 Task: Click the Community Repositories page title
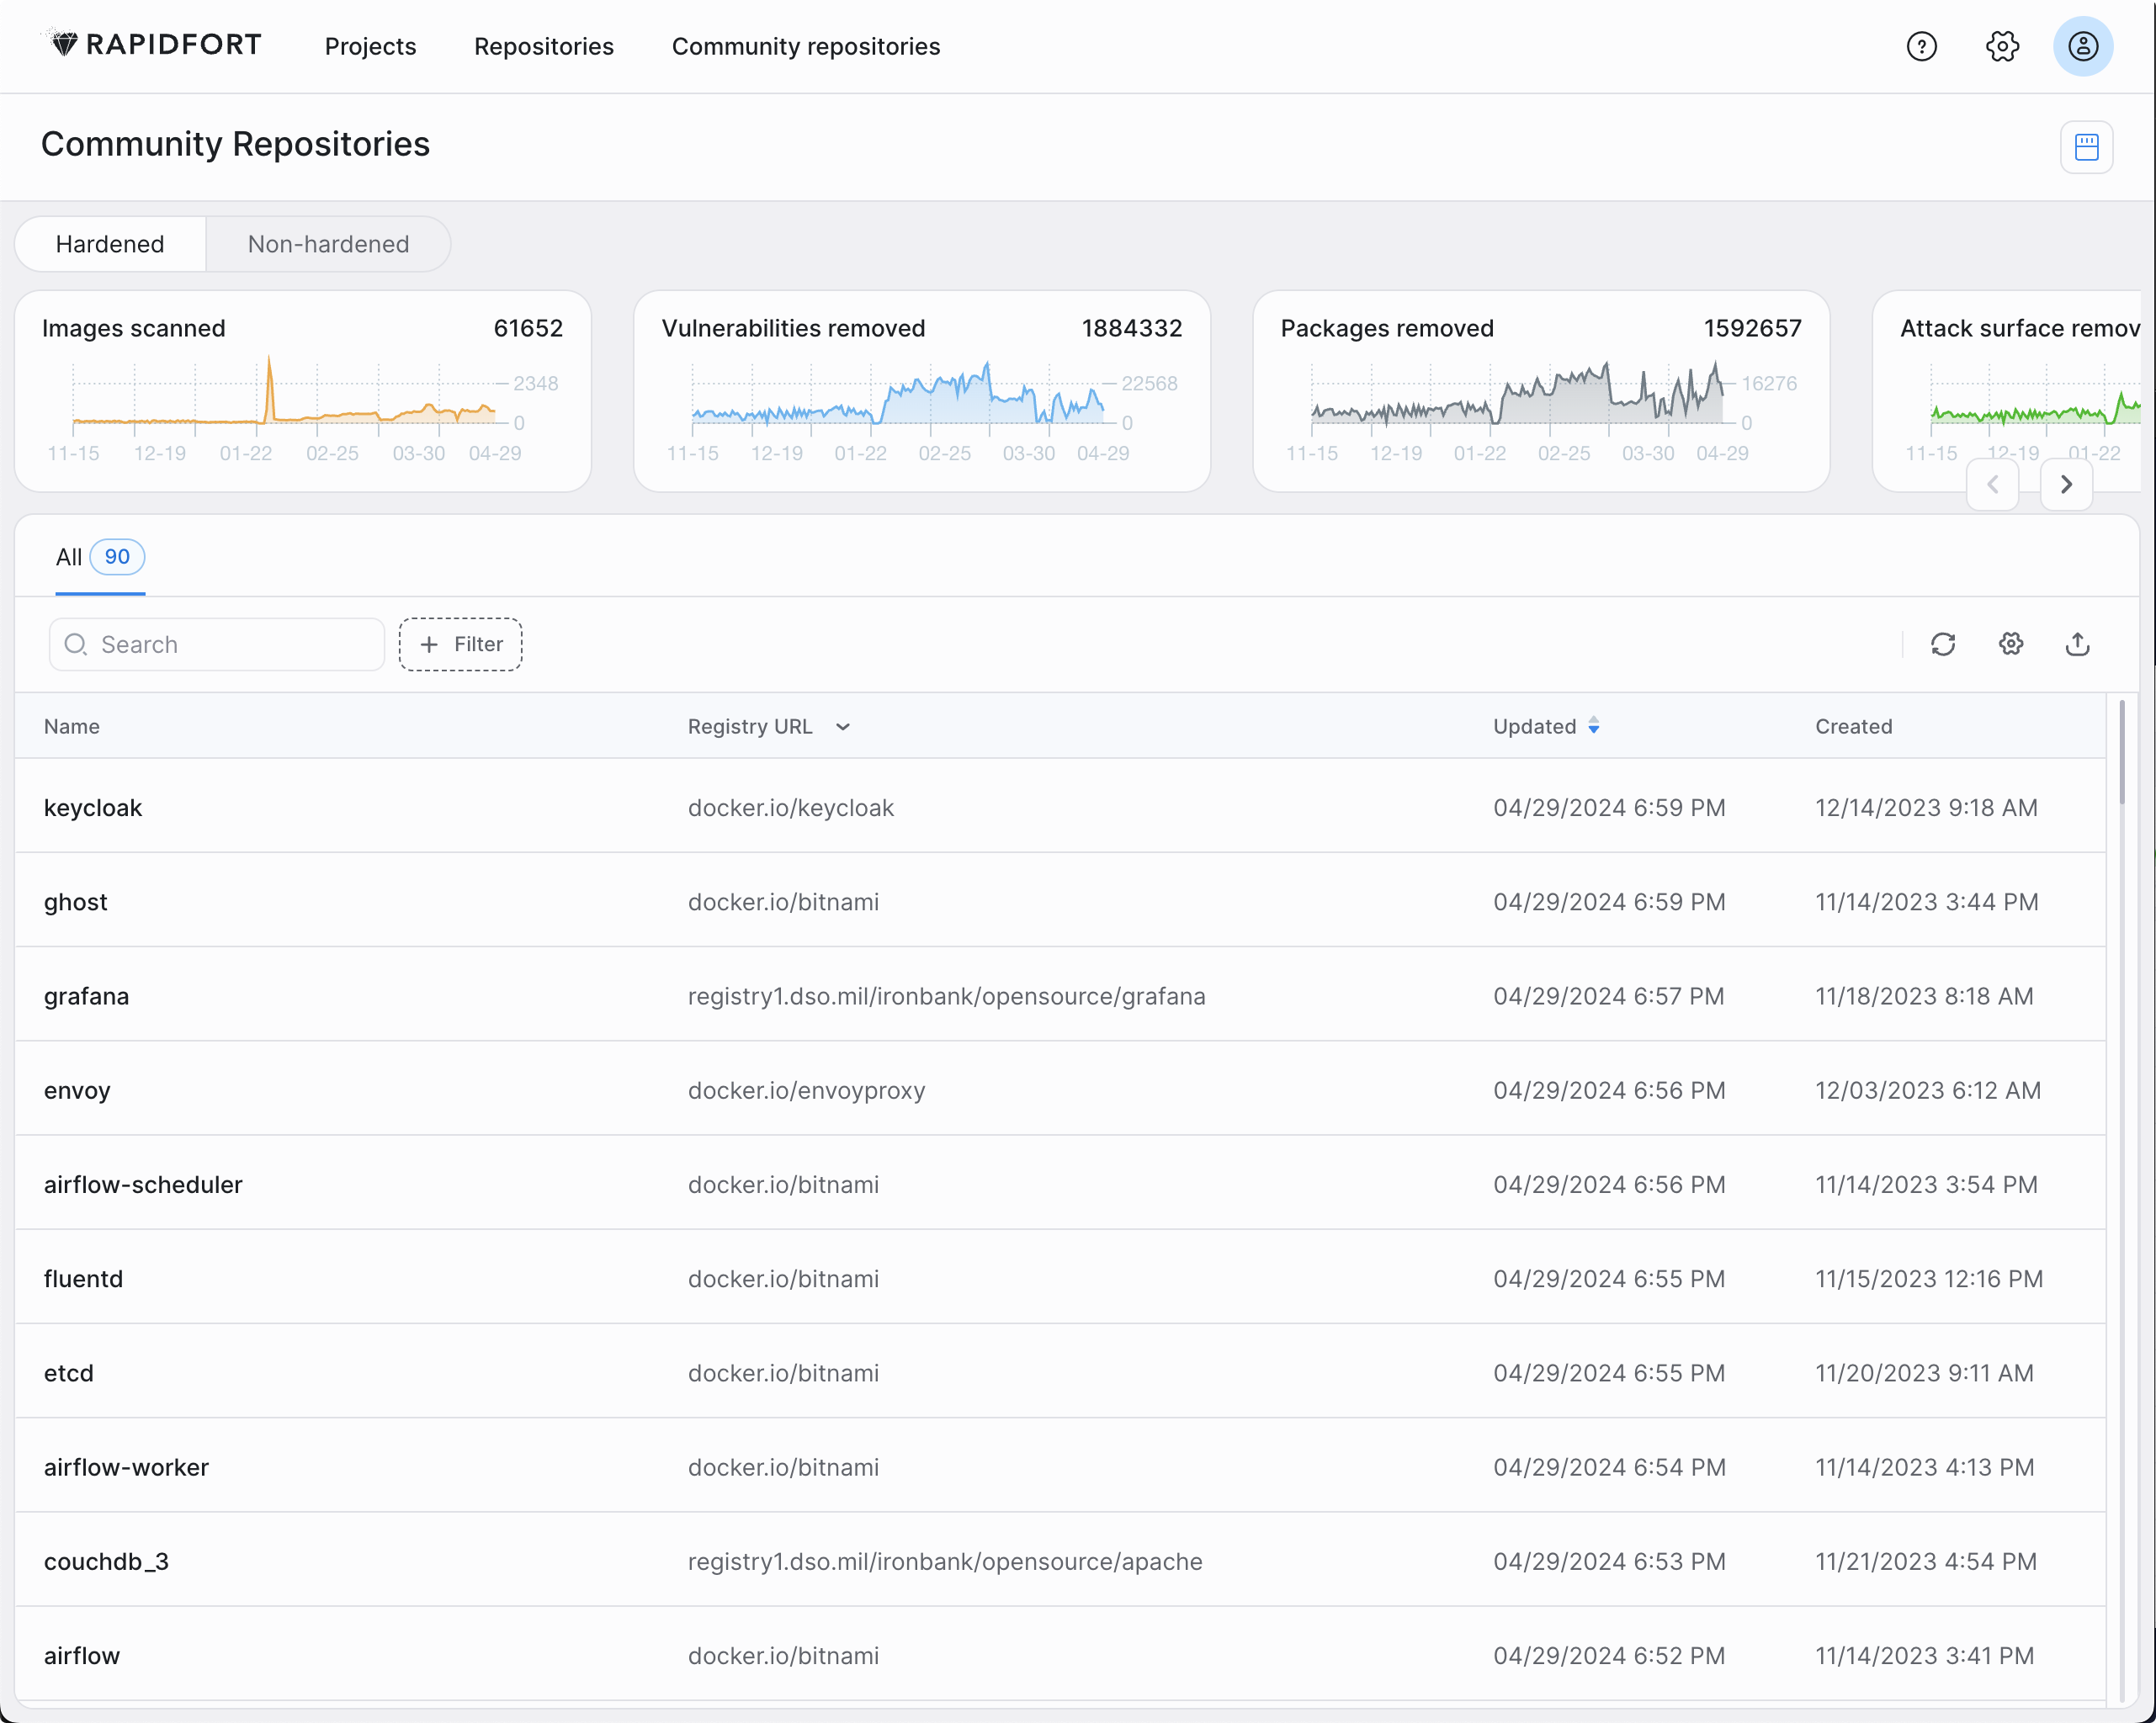click(x=235, y=144)
